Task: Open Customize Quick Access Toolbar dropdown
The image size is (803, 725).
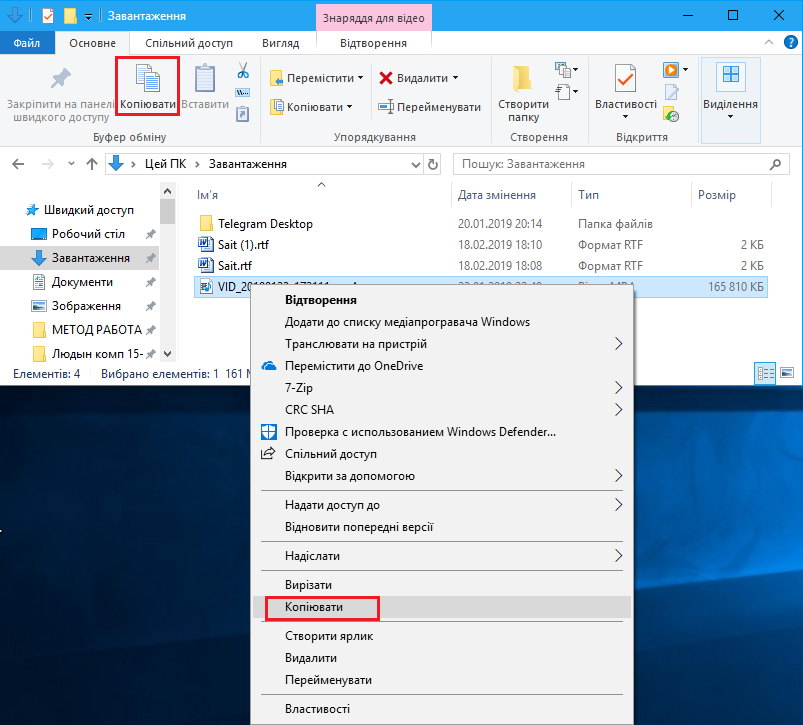Action: (x=88, y=17)
